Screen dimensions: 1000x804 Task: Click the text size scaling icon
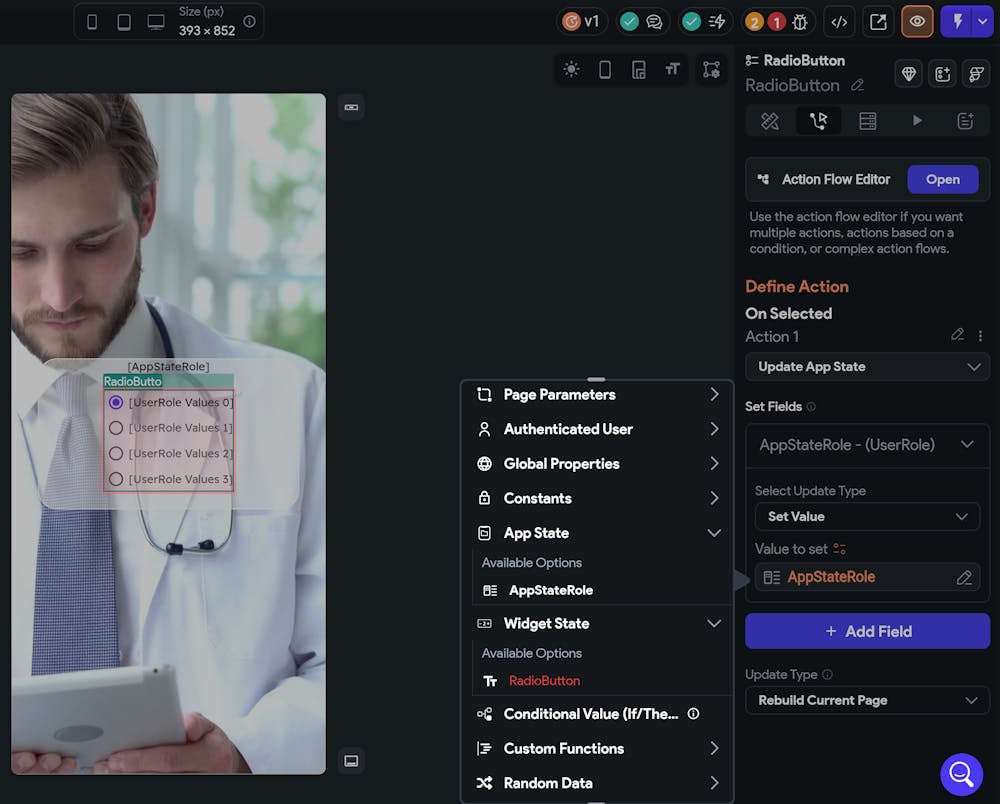tap(672, 69)
